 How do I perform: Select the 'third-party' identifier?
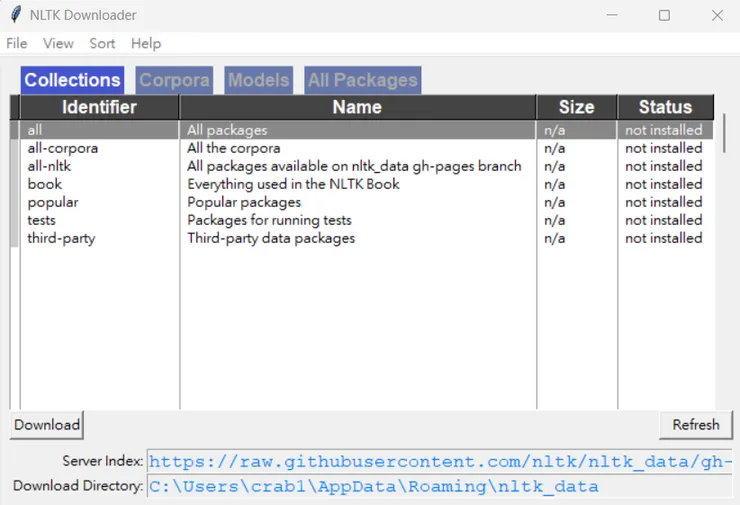61,238
